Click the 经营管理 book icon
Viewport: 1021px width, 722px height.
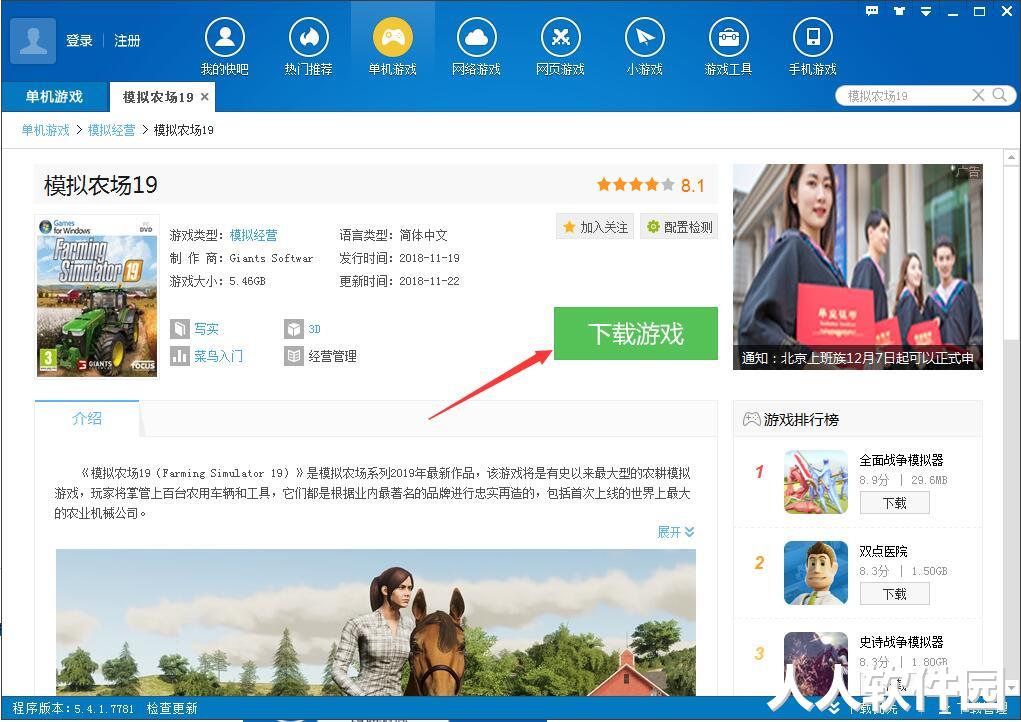coord(294,356)
